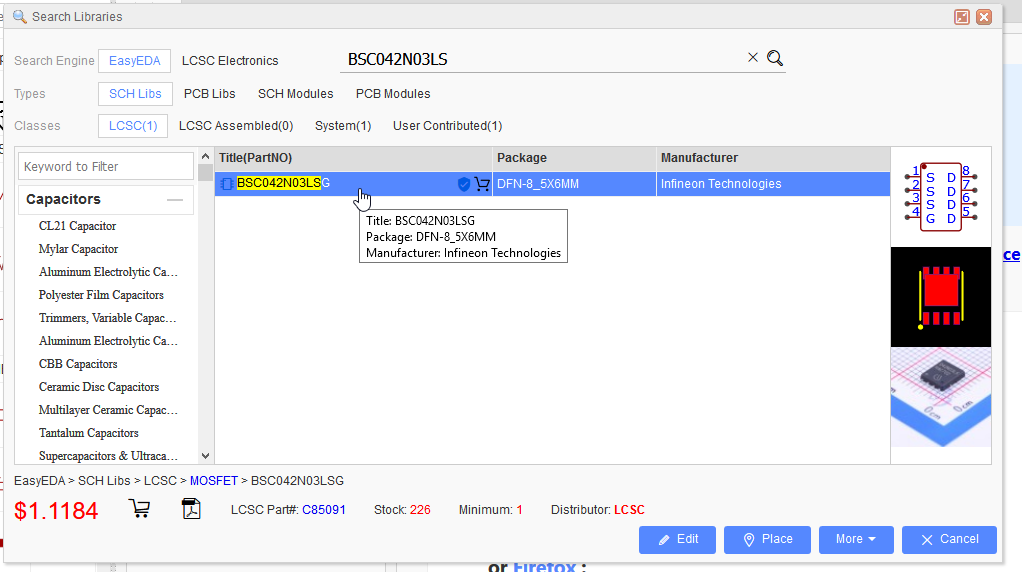Select Tantalum Capacitors category
Screen dimensions: 1022x572
[x=89, y=433]
